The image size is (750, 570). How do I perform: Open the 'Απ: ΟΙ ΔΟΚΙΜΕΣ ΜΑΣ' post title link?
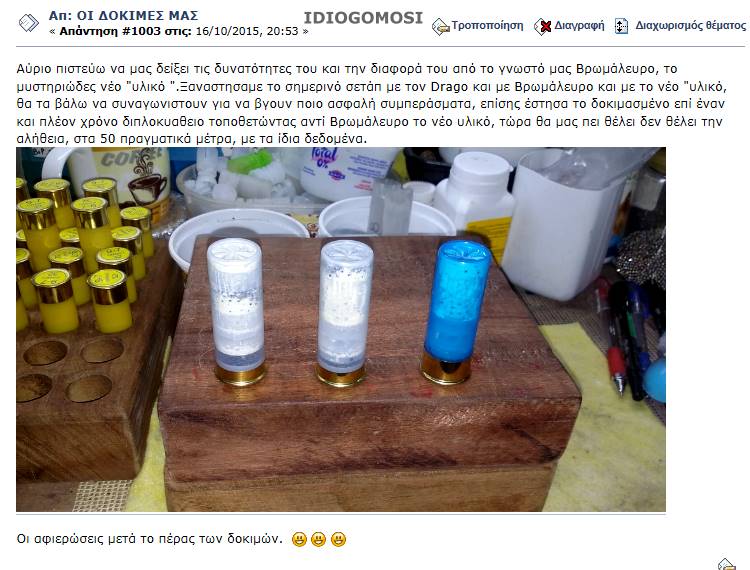coord(123,15)
